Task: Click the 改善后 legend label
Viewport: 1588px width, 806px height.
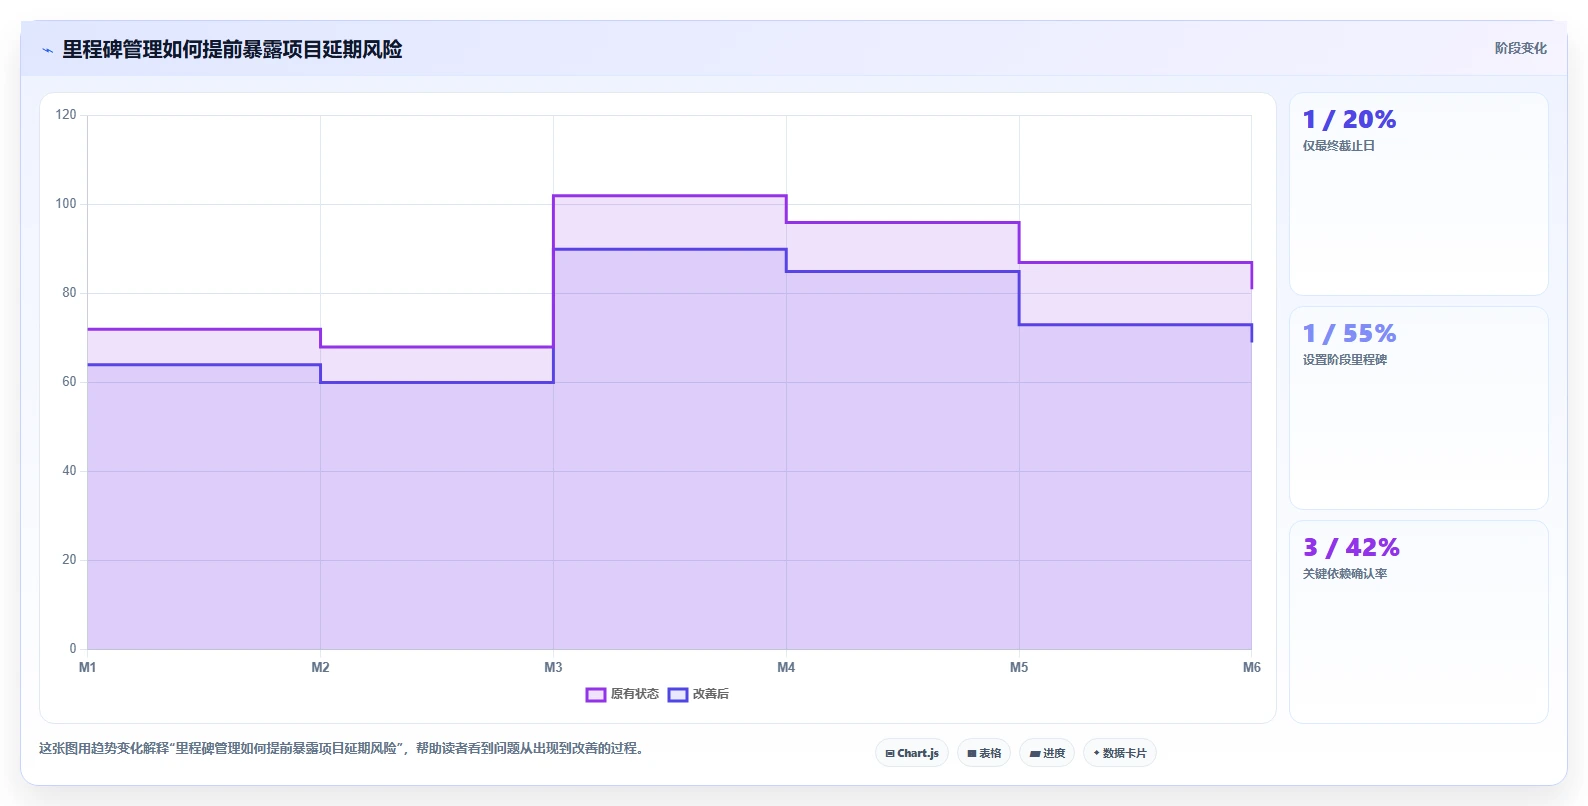Action: point(711,694)
